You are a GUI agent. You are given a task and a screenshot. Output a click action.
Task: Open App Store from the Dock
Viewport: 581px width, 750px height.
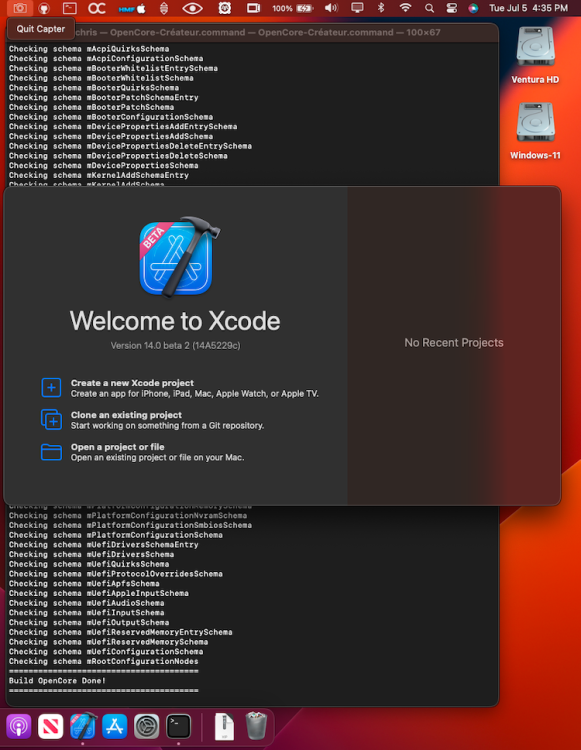pyautogui.click(x=115, y=726)
